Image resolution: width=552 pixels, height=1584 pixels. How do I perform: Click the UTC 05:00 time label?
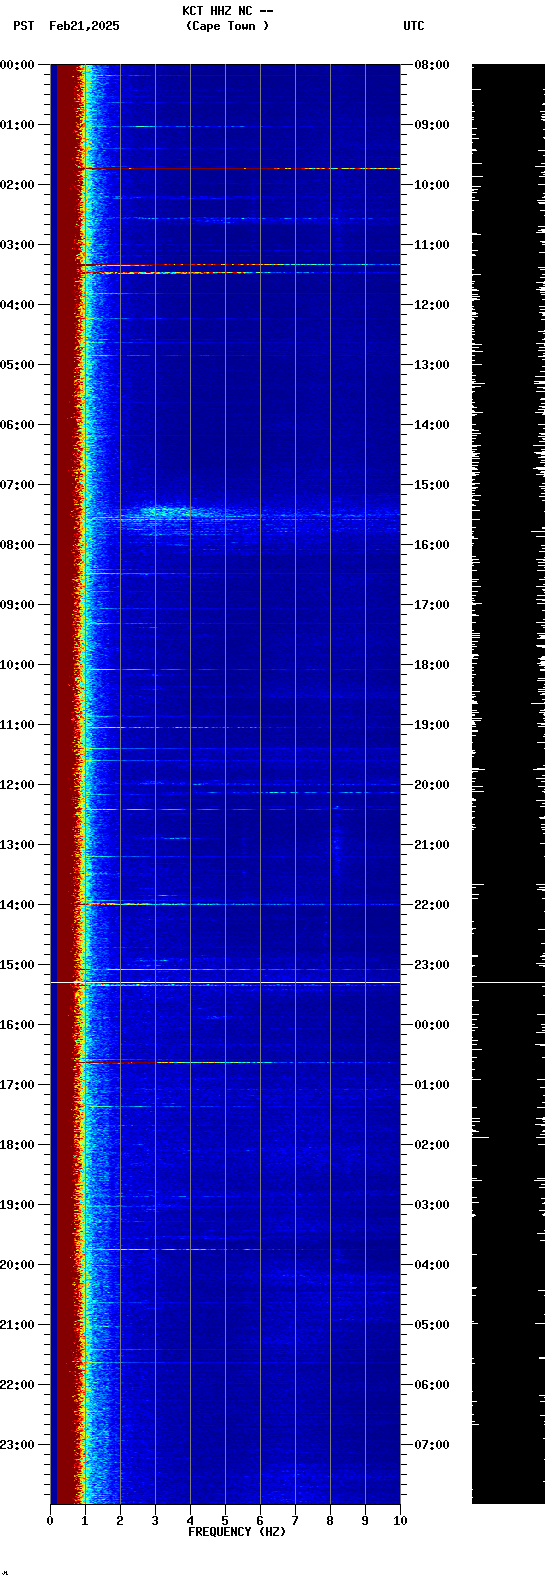click(x=431, y=1325)
